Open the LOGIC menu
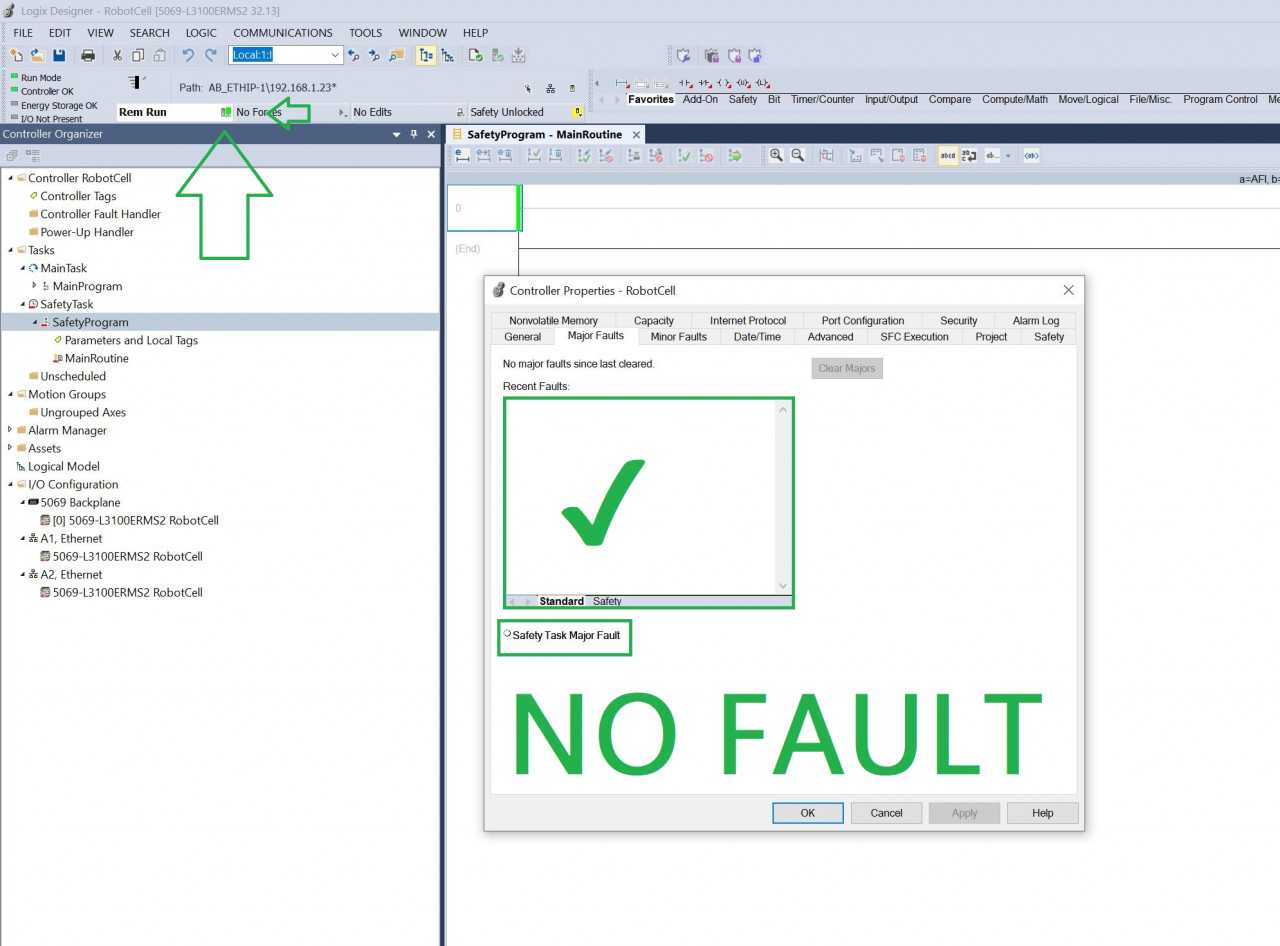Screen dimensions: 1280x946 tap(201, 33)
